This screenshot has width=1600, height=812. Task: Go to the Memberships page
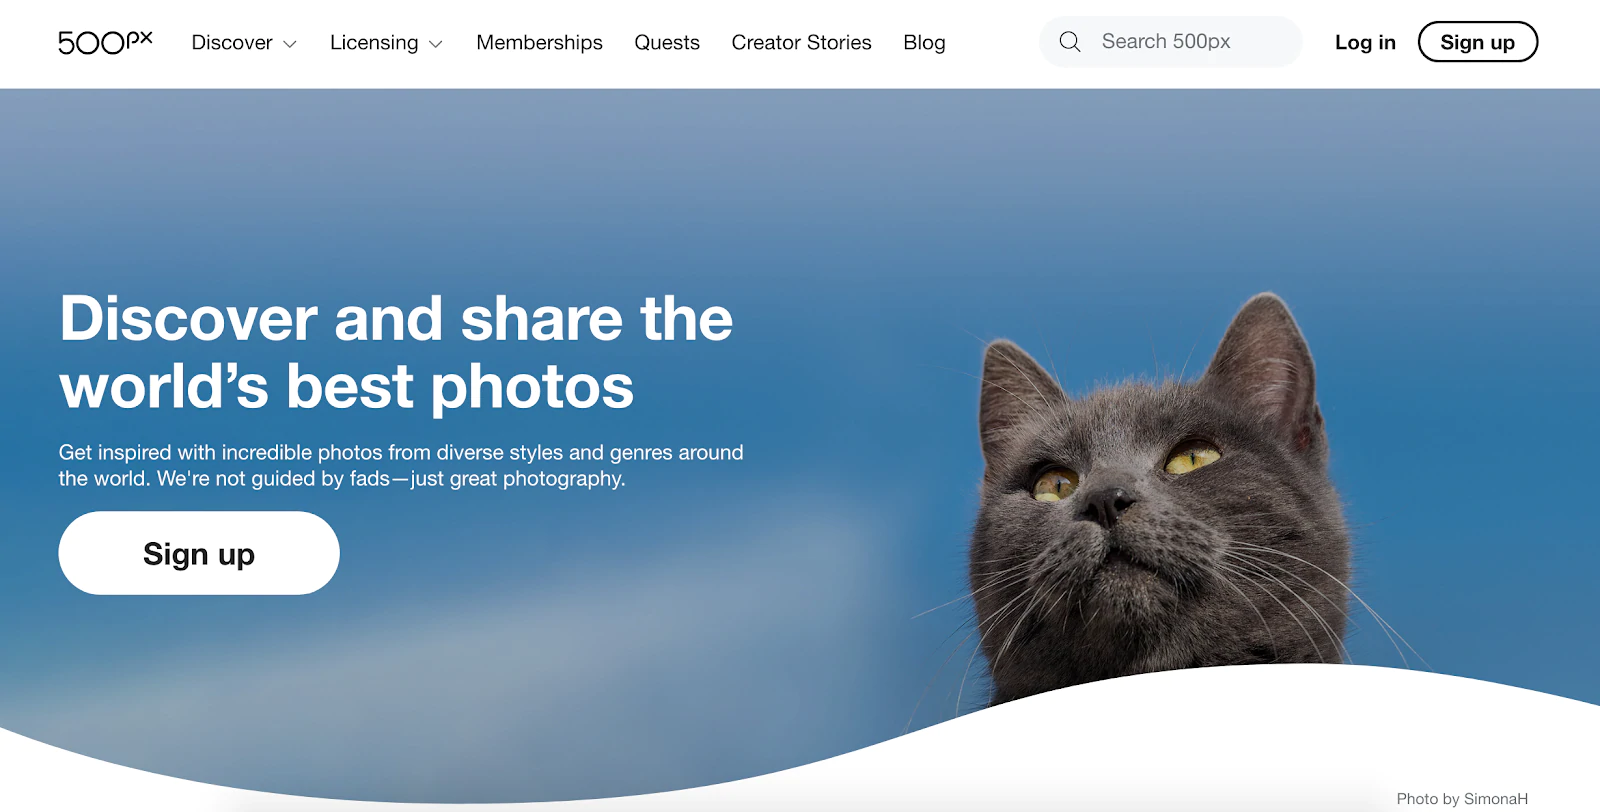point(539,43)
